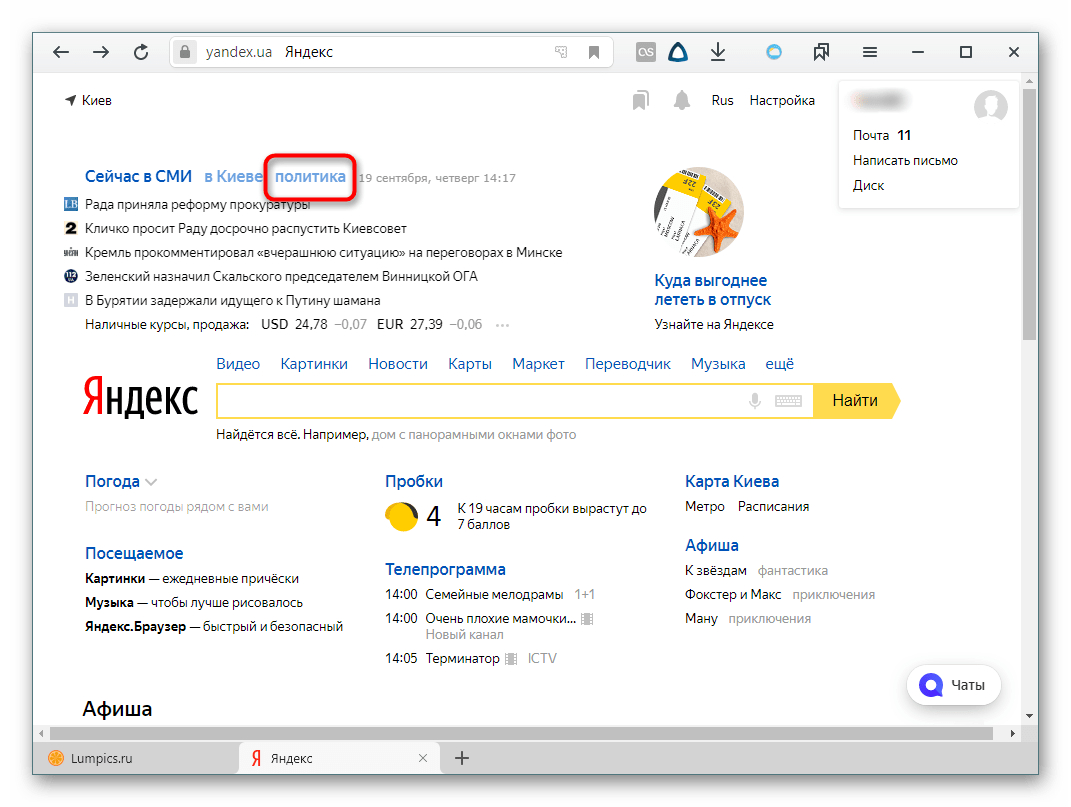1071x807 pixels.
Task: Open the browser hamburger menu
Action: [x=870, y=52]
